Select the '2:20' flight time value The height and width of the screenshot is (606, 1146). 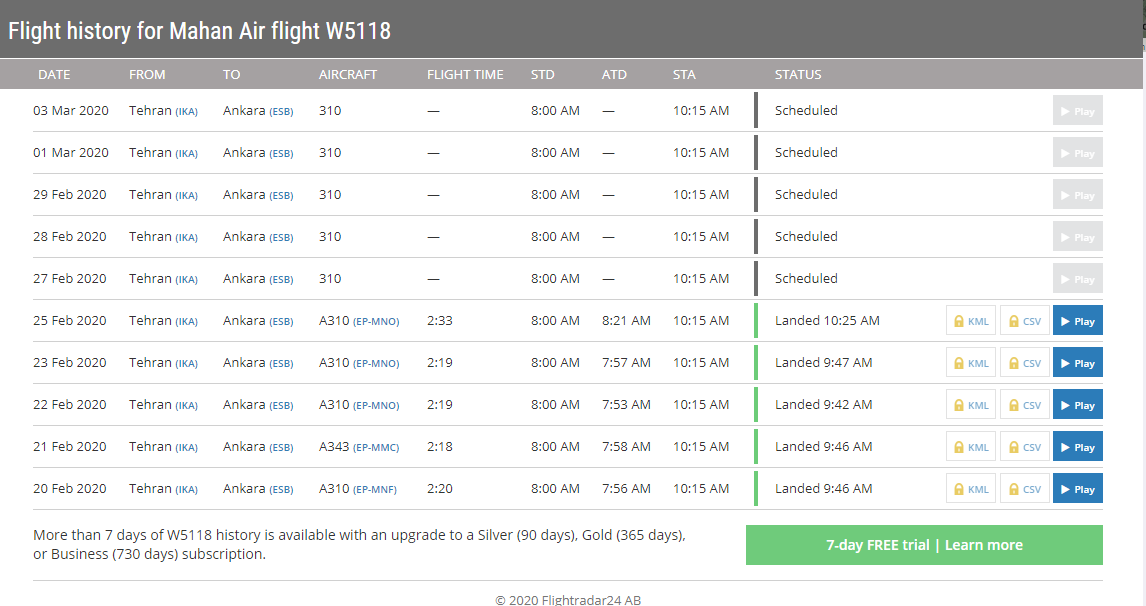[x=440, y=489]
